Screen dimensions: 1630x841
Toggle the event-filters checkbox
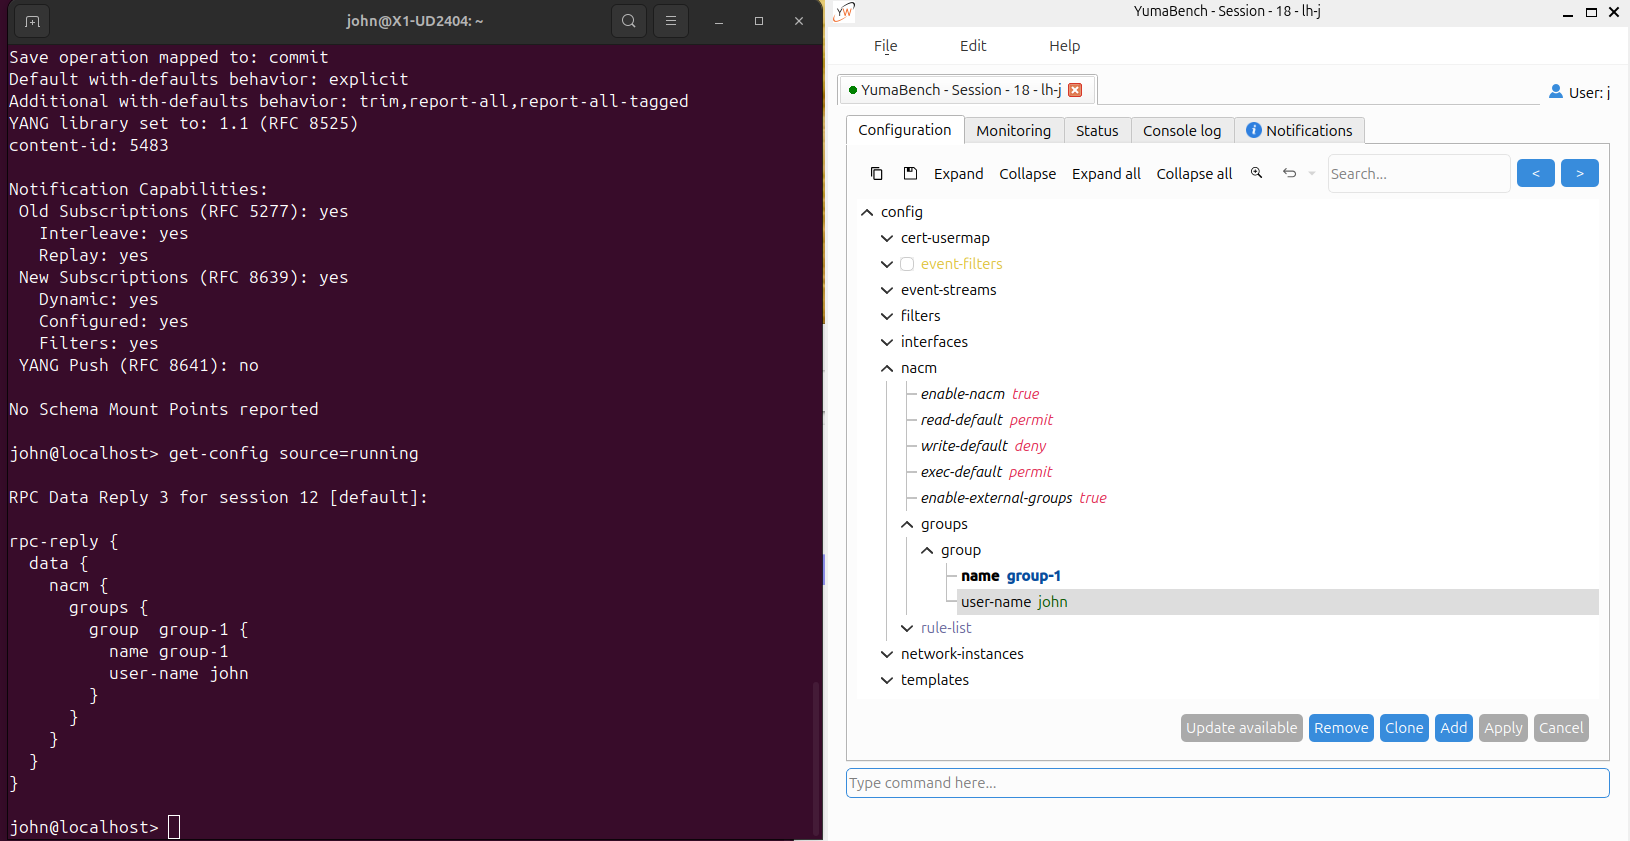click(907, 264)
